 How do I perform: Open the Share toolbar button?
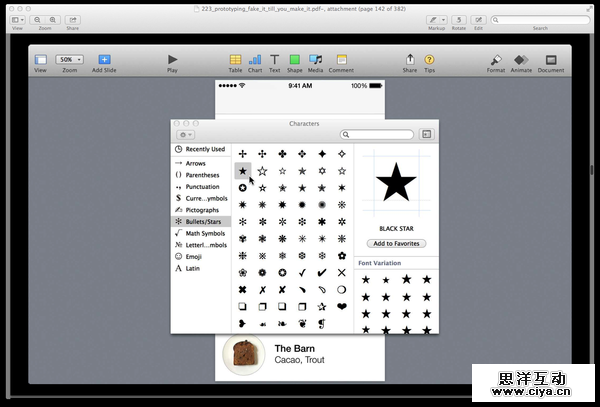tap(410, 61)
